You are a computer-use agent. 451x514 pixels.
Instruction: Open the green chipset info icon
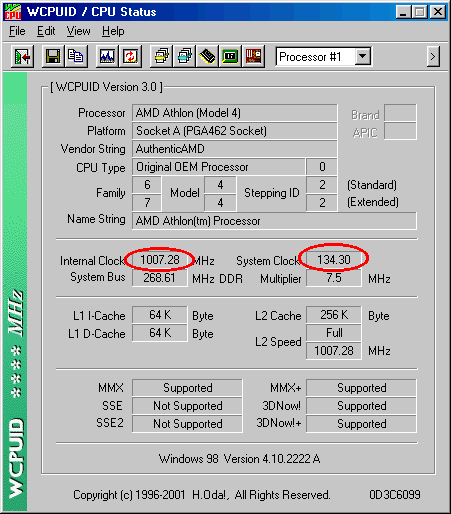230,56
